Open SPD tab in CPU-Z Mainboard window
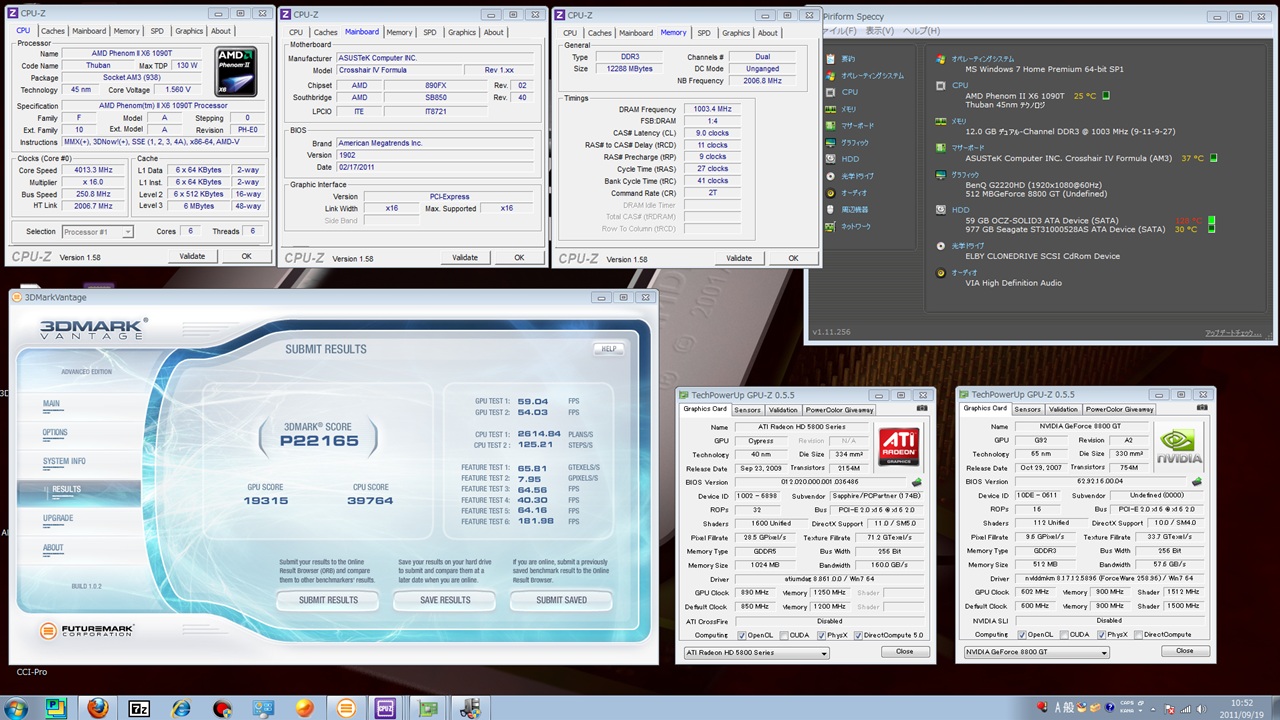 tap(430, 32)
